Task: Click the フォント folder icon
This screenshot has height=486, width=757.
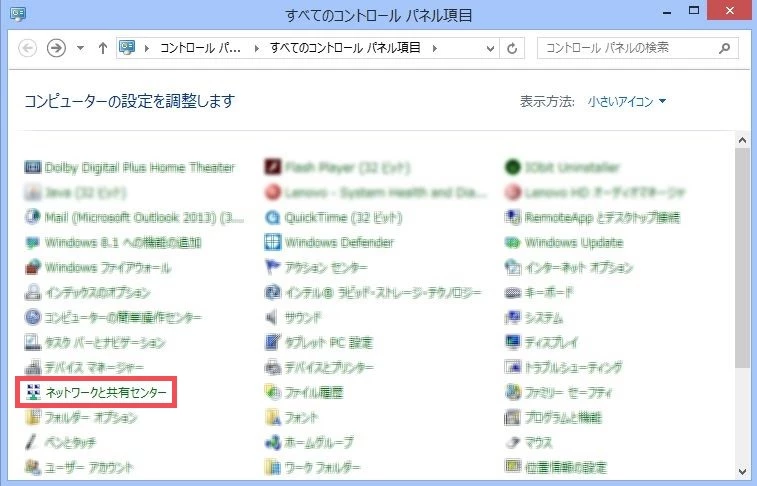Action: click(273, 417)
